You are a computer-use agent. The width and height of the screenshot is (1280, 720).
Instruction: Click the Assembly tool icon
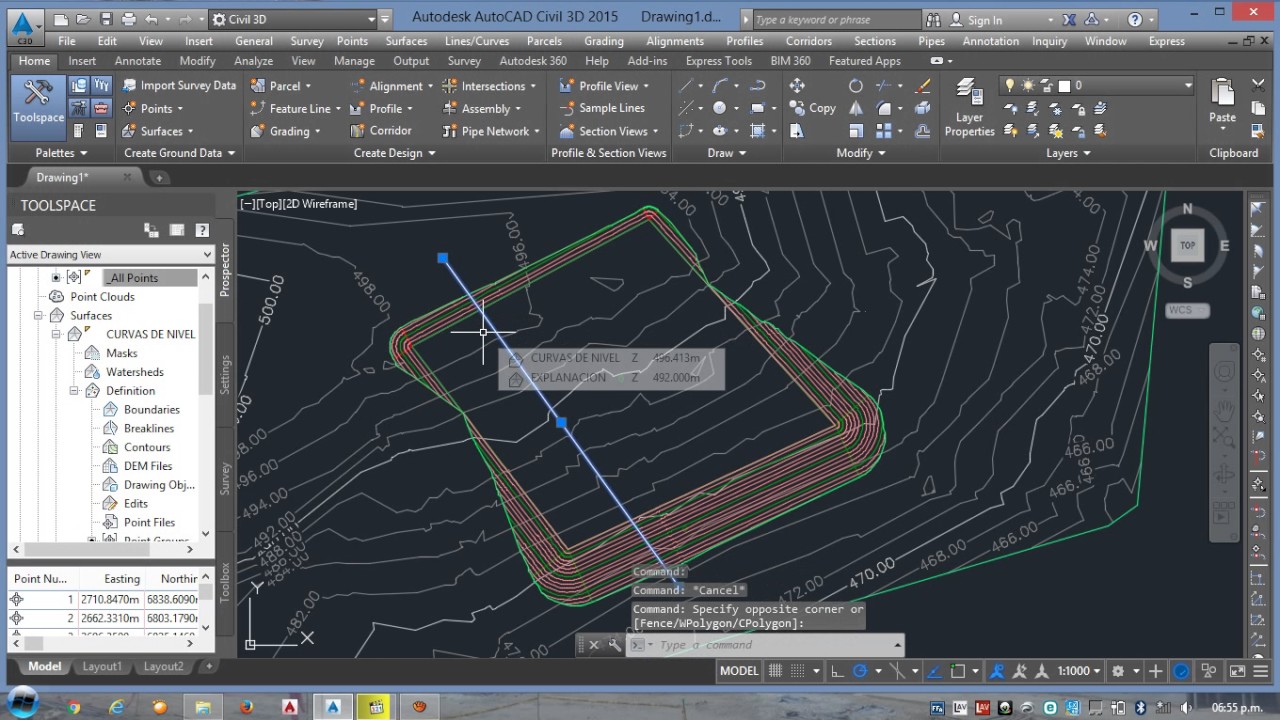[450, 109]
